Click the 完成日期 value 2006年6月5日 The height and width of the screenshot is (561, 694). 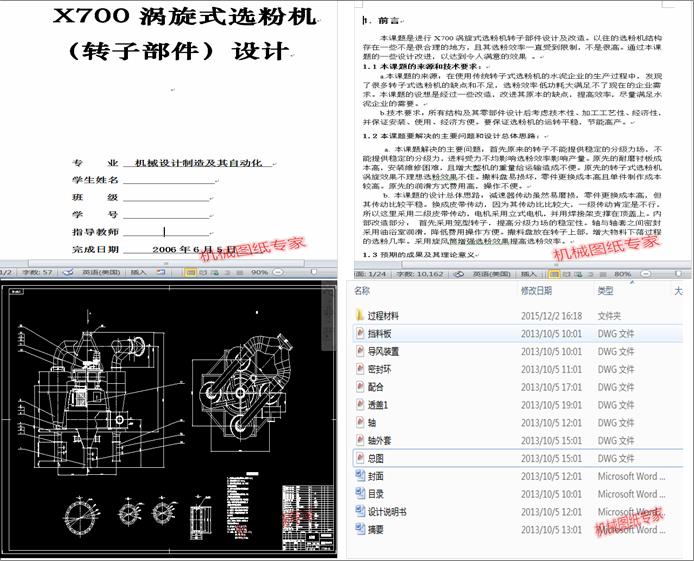[194, 250]
